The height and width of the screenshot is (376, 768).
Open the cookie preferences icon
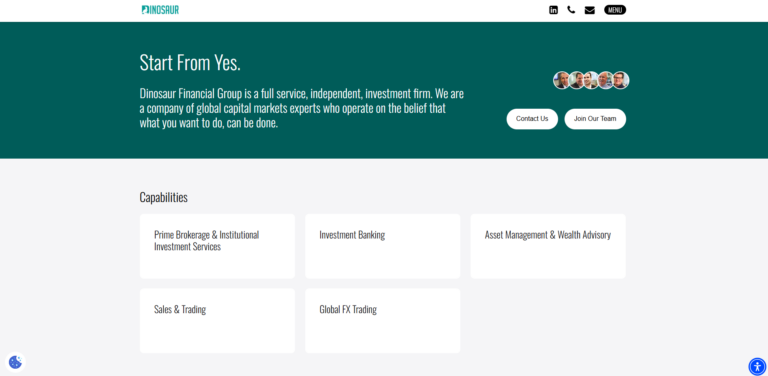click(15, 362)
